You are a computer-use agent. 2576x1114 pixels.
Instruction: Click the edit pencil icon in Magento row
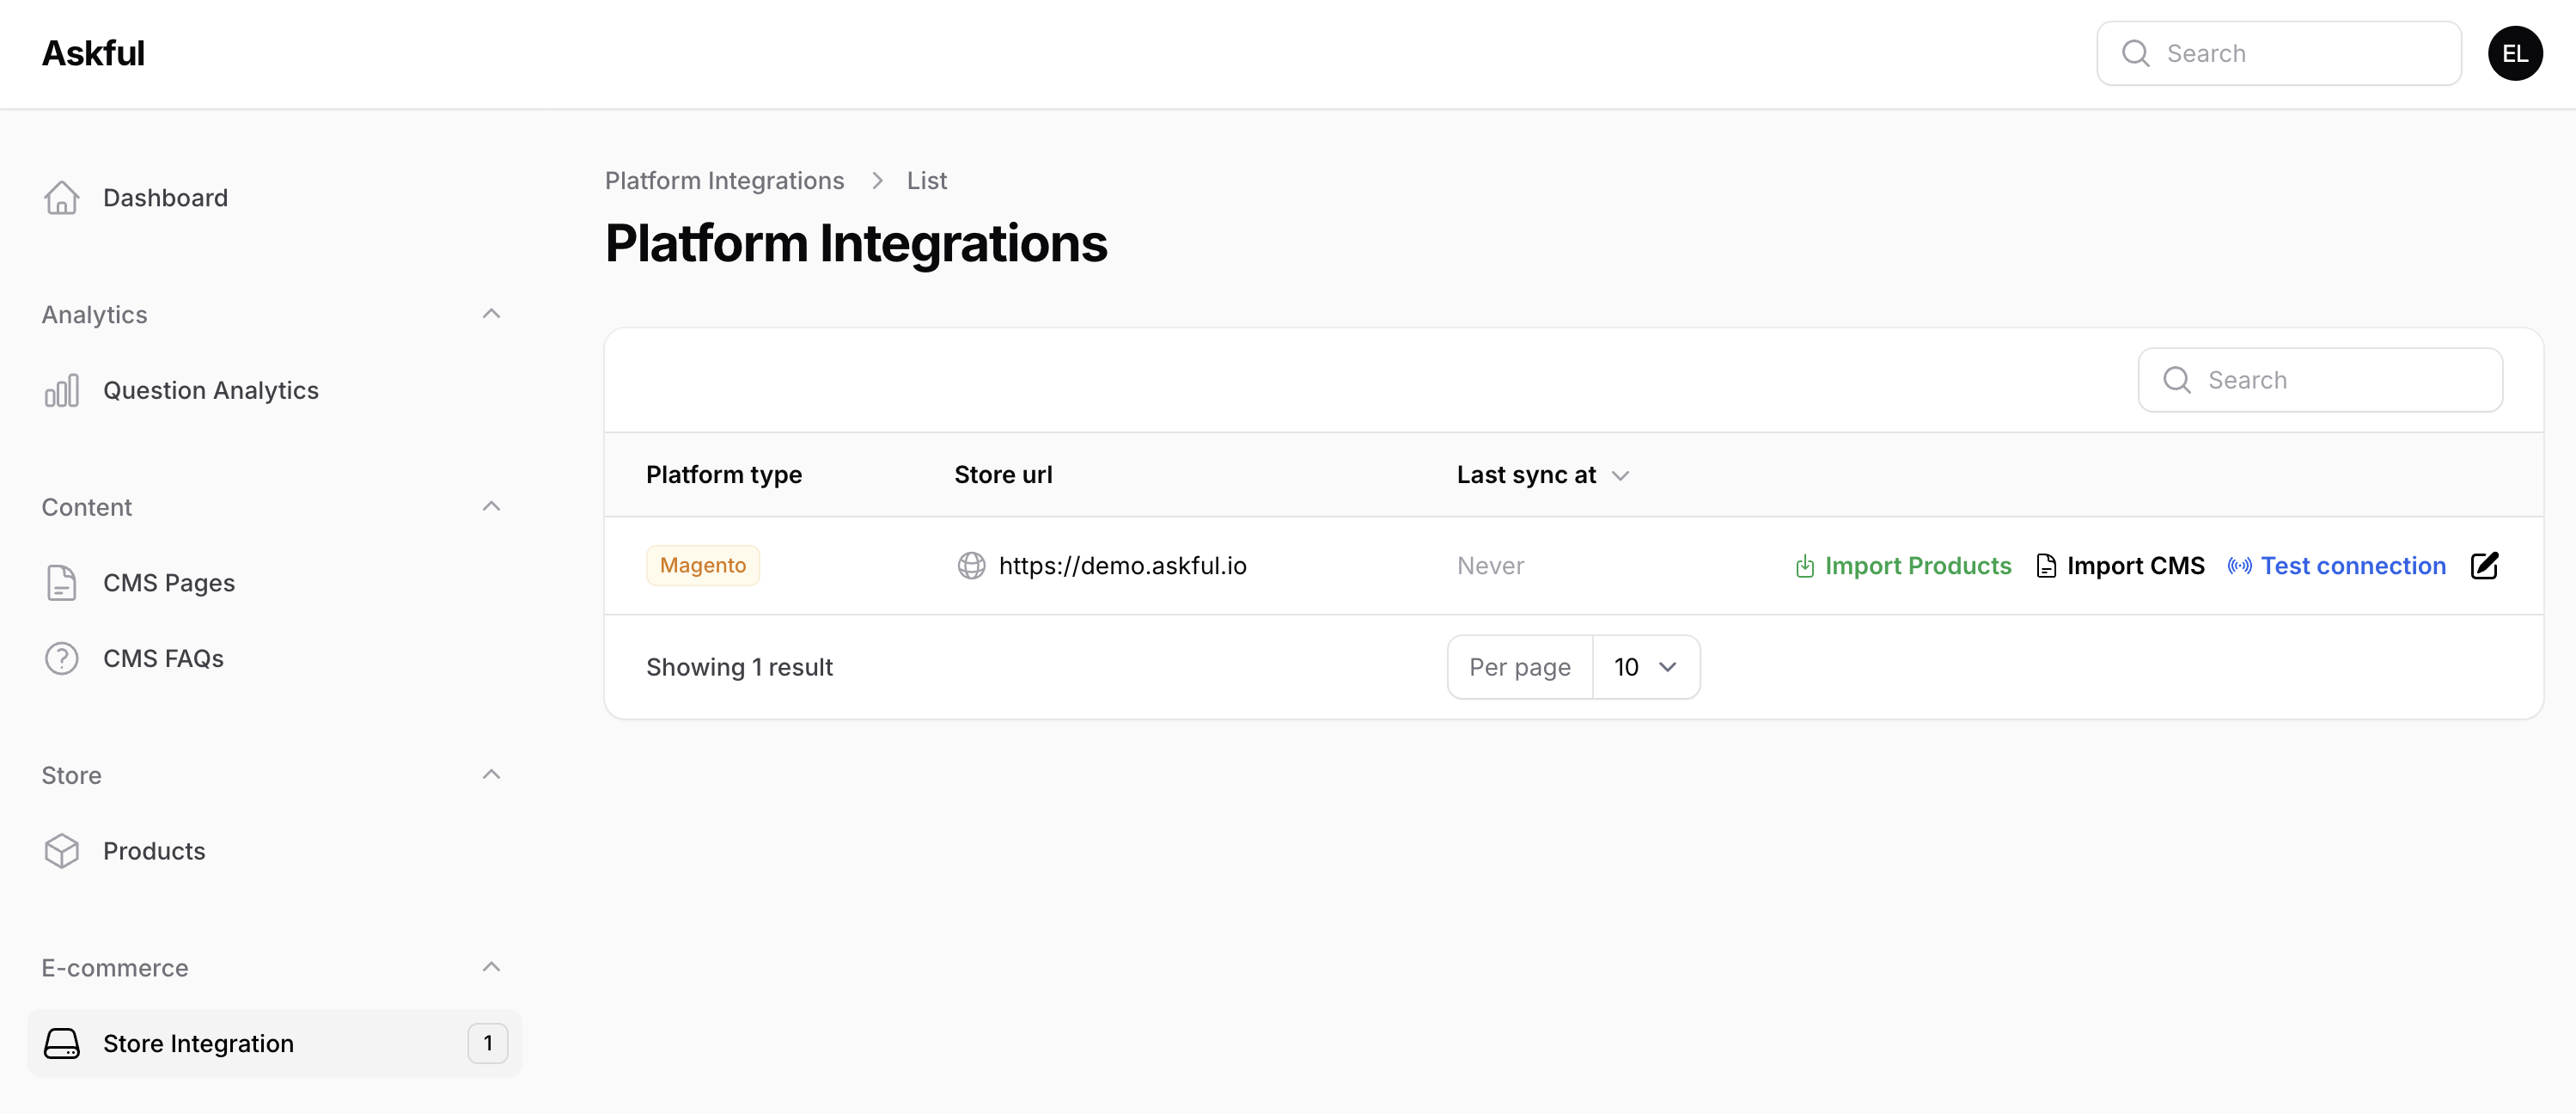[x=2484, y=566]
